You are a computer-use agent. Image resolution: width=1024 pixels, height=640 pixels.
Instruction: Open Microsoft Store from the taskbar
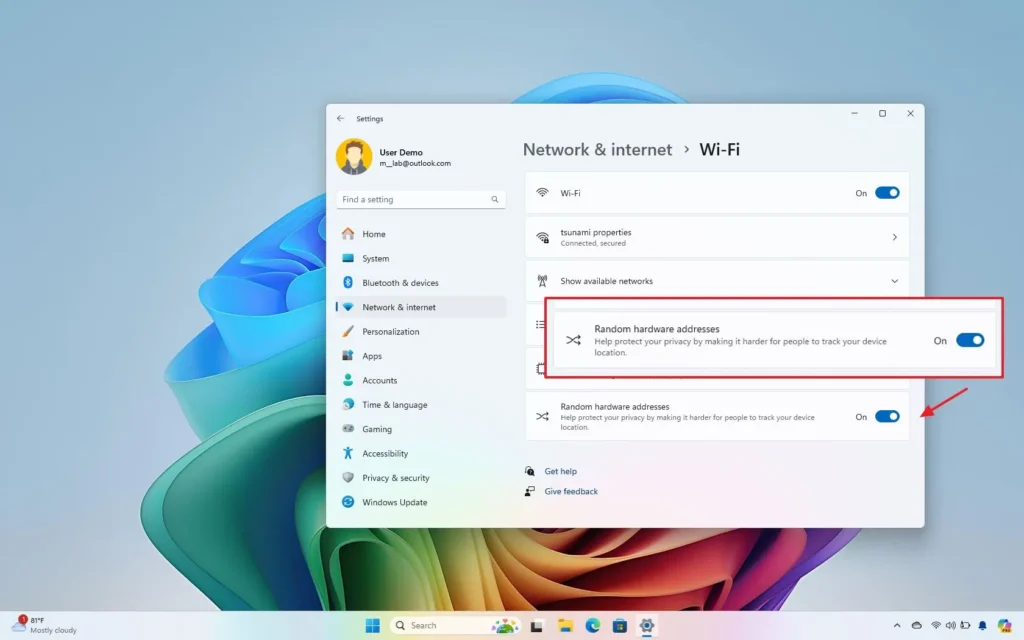[620, 626]
